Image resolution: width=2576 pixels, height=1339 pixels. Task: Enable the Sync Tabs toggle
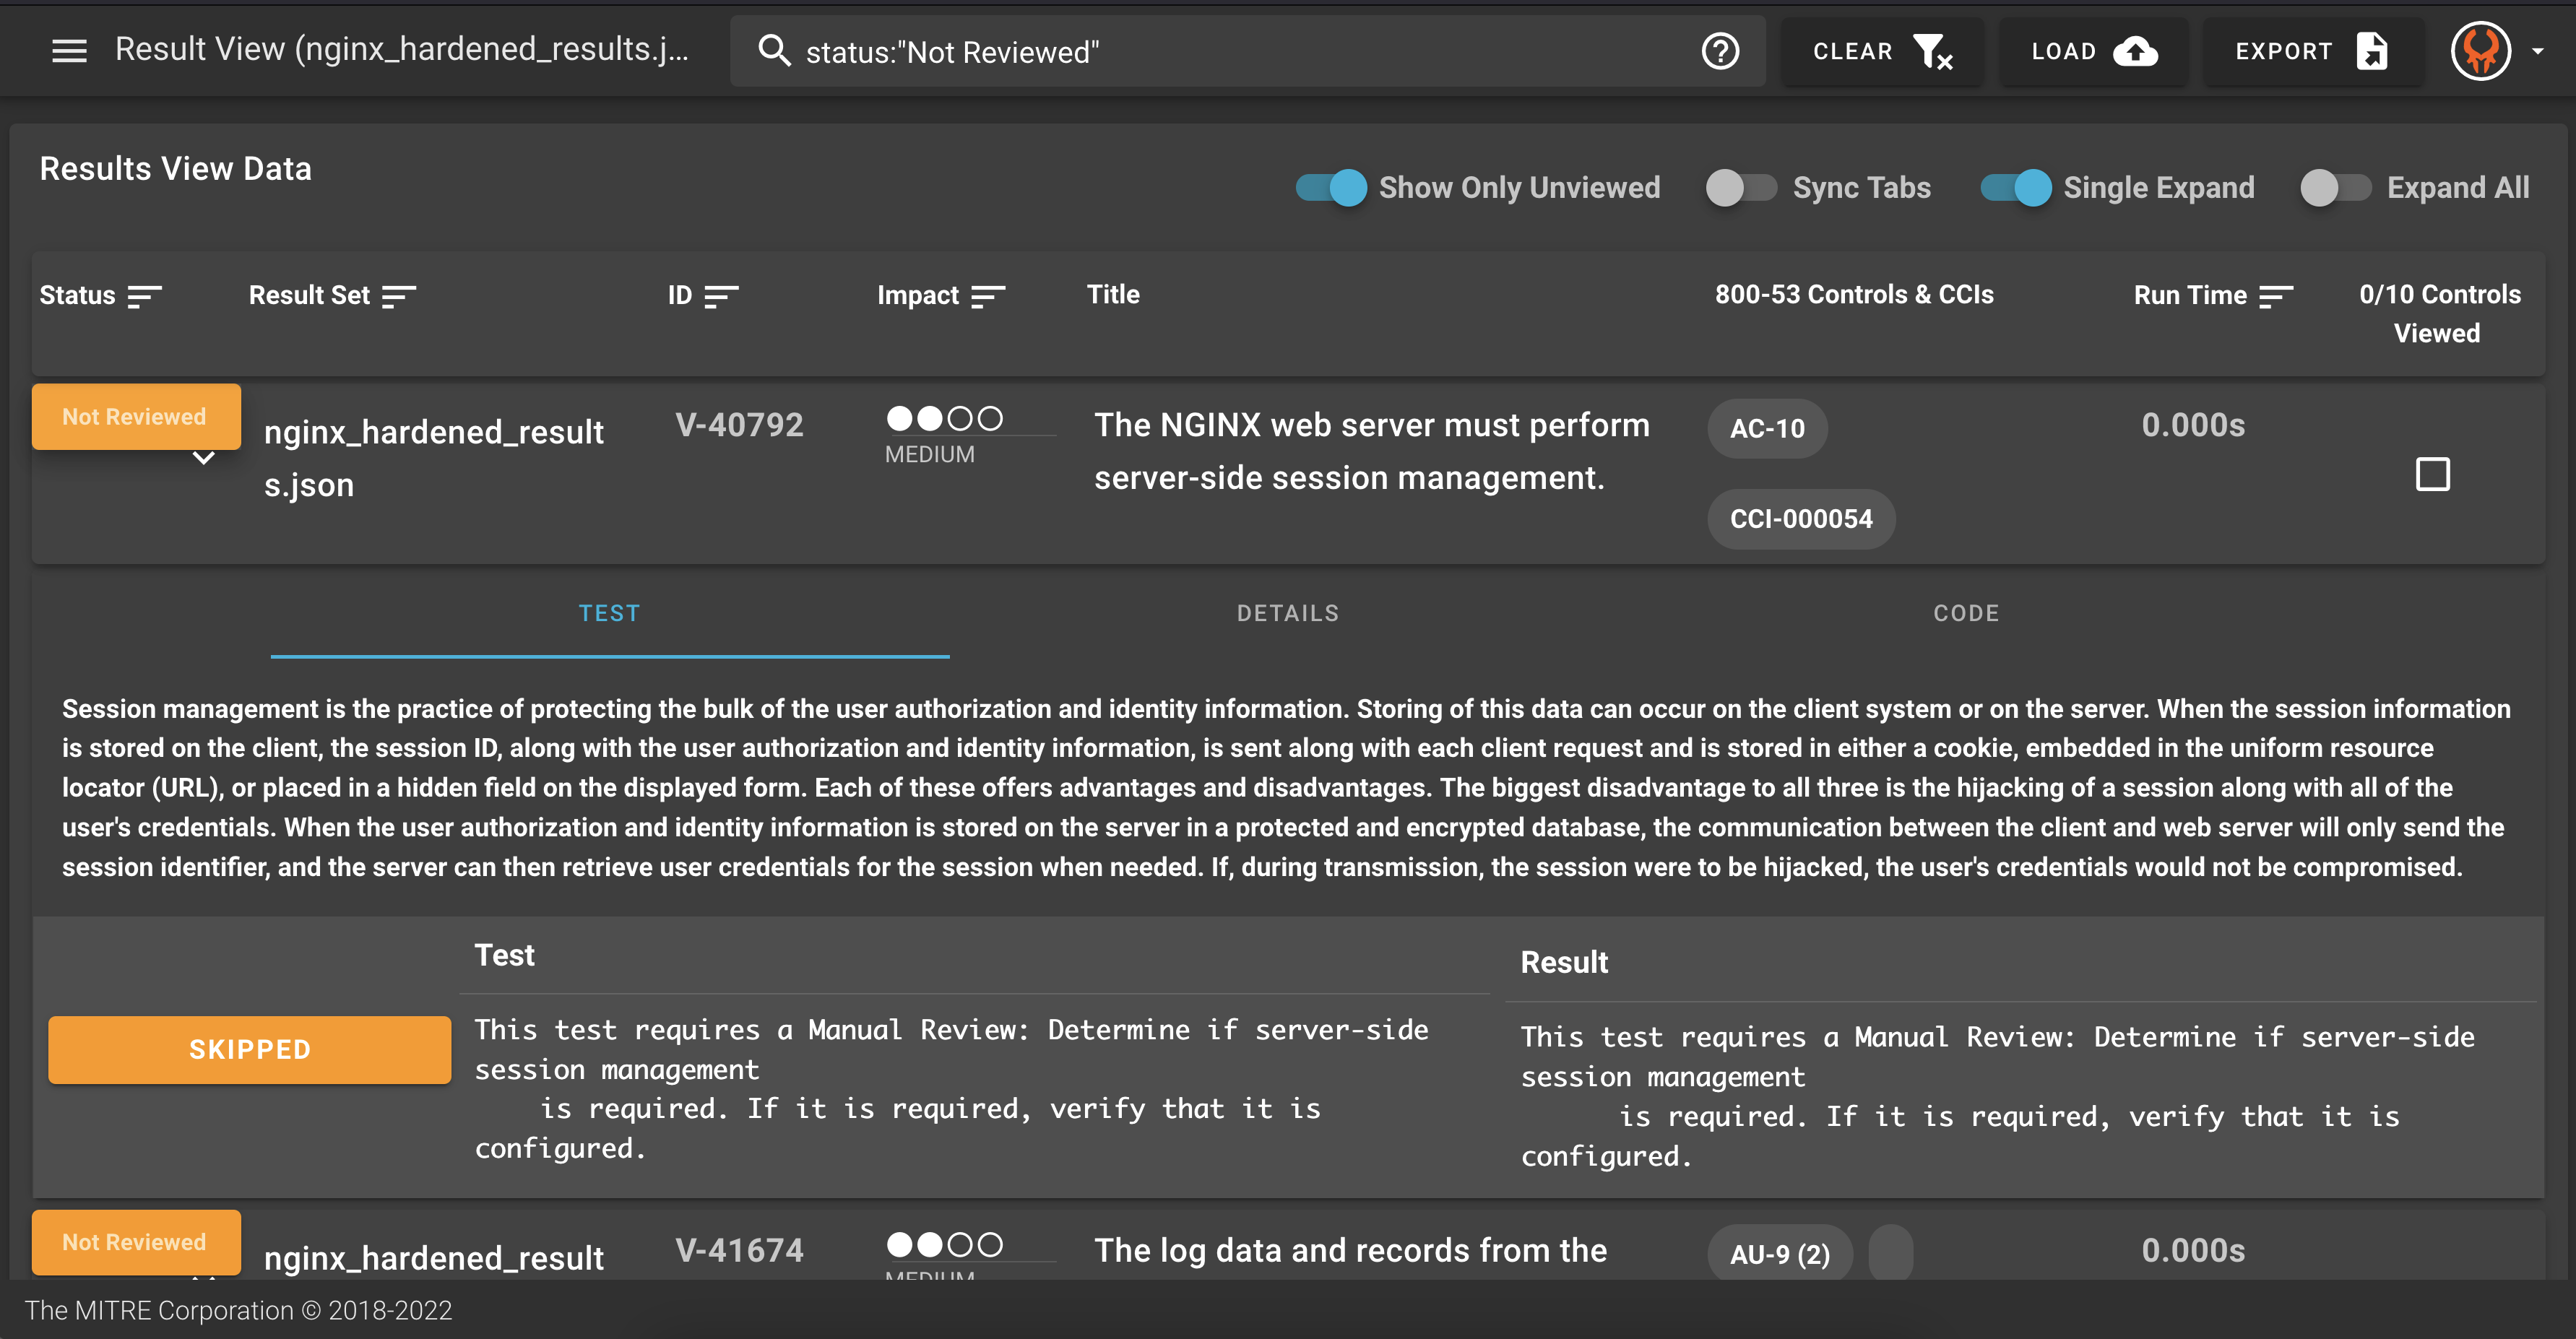click(x=1741, y=187)
